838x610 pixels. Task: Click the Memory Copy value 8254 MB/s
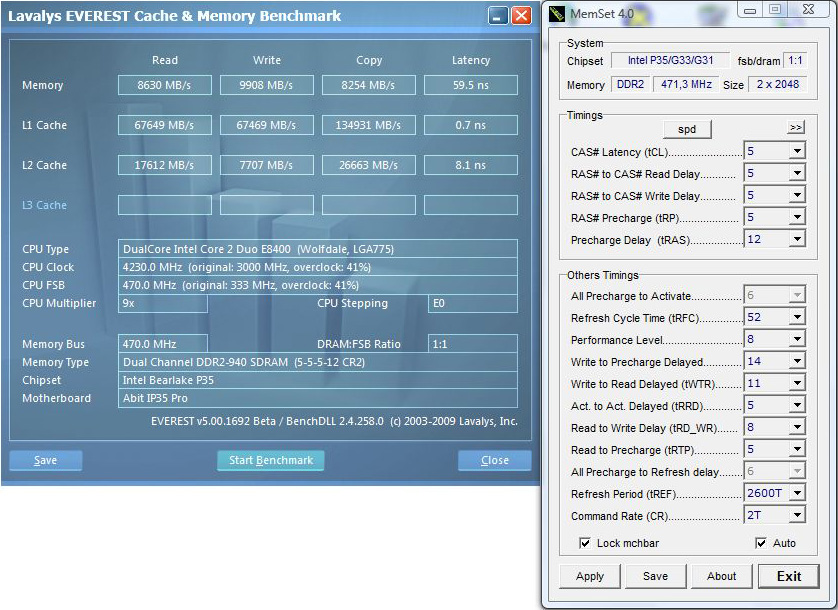(x=369, y=85)
